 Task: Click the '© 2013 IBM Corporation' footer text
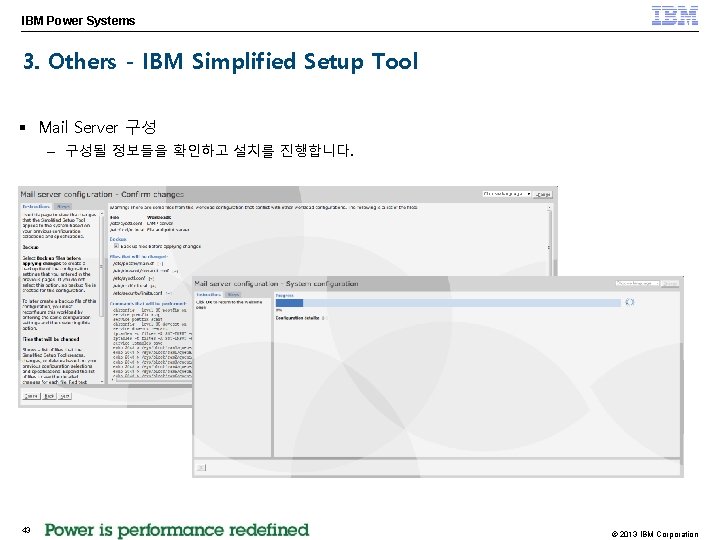tap(655, 534)
